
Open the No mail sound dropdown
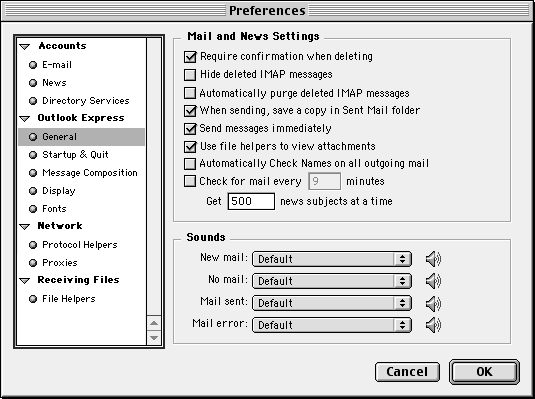coord(332,281)
